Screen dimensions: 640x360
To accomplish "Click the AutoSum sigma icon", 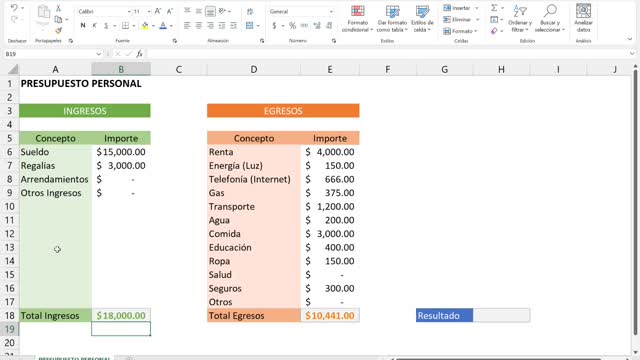I will pyautogui.click(x=494, y=8).
